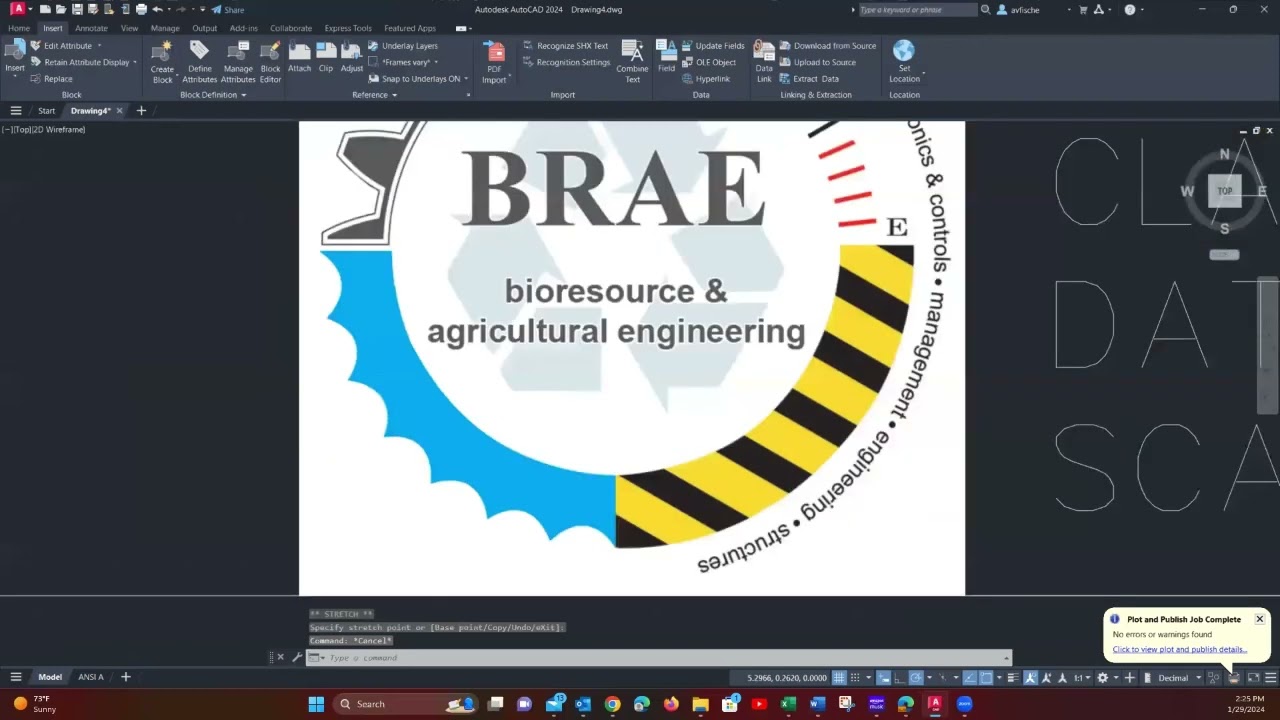The height and width of the screenshot is (720, 1280).
Task: Insert a Field from Data panel
Action: [666, 57]
